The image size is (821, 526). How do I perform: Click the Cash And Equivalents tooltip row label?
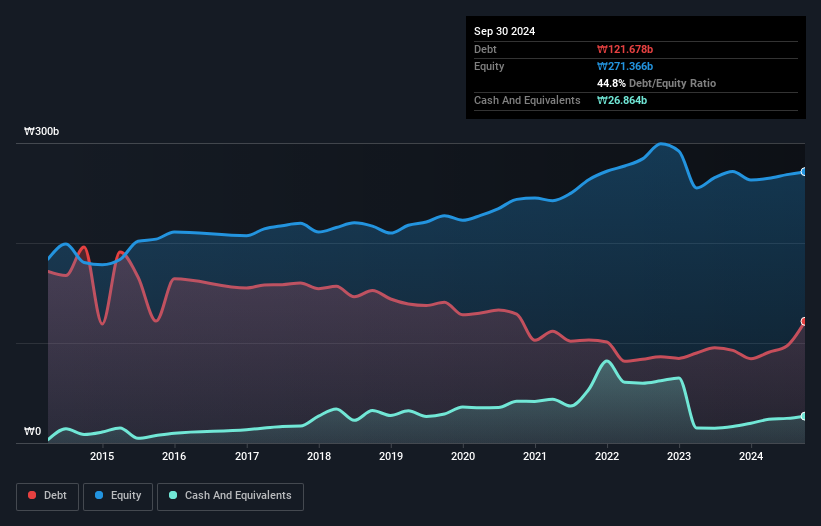527,100
